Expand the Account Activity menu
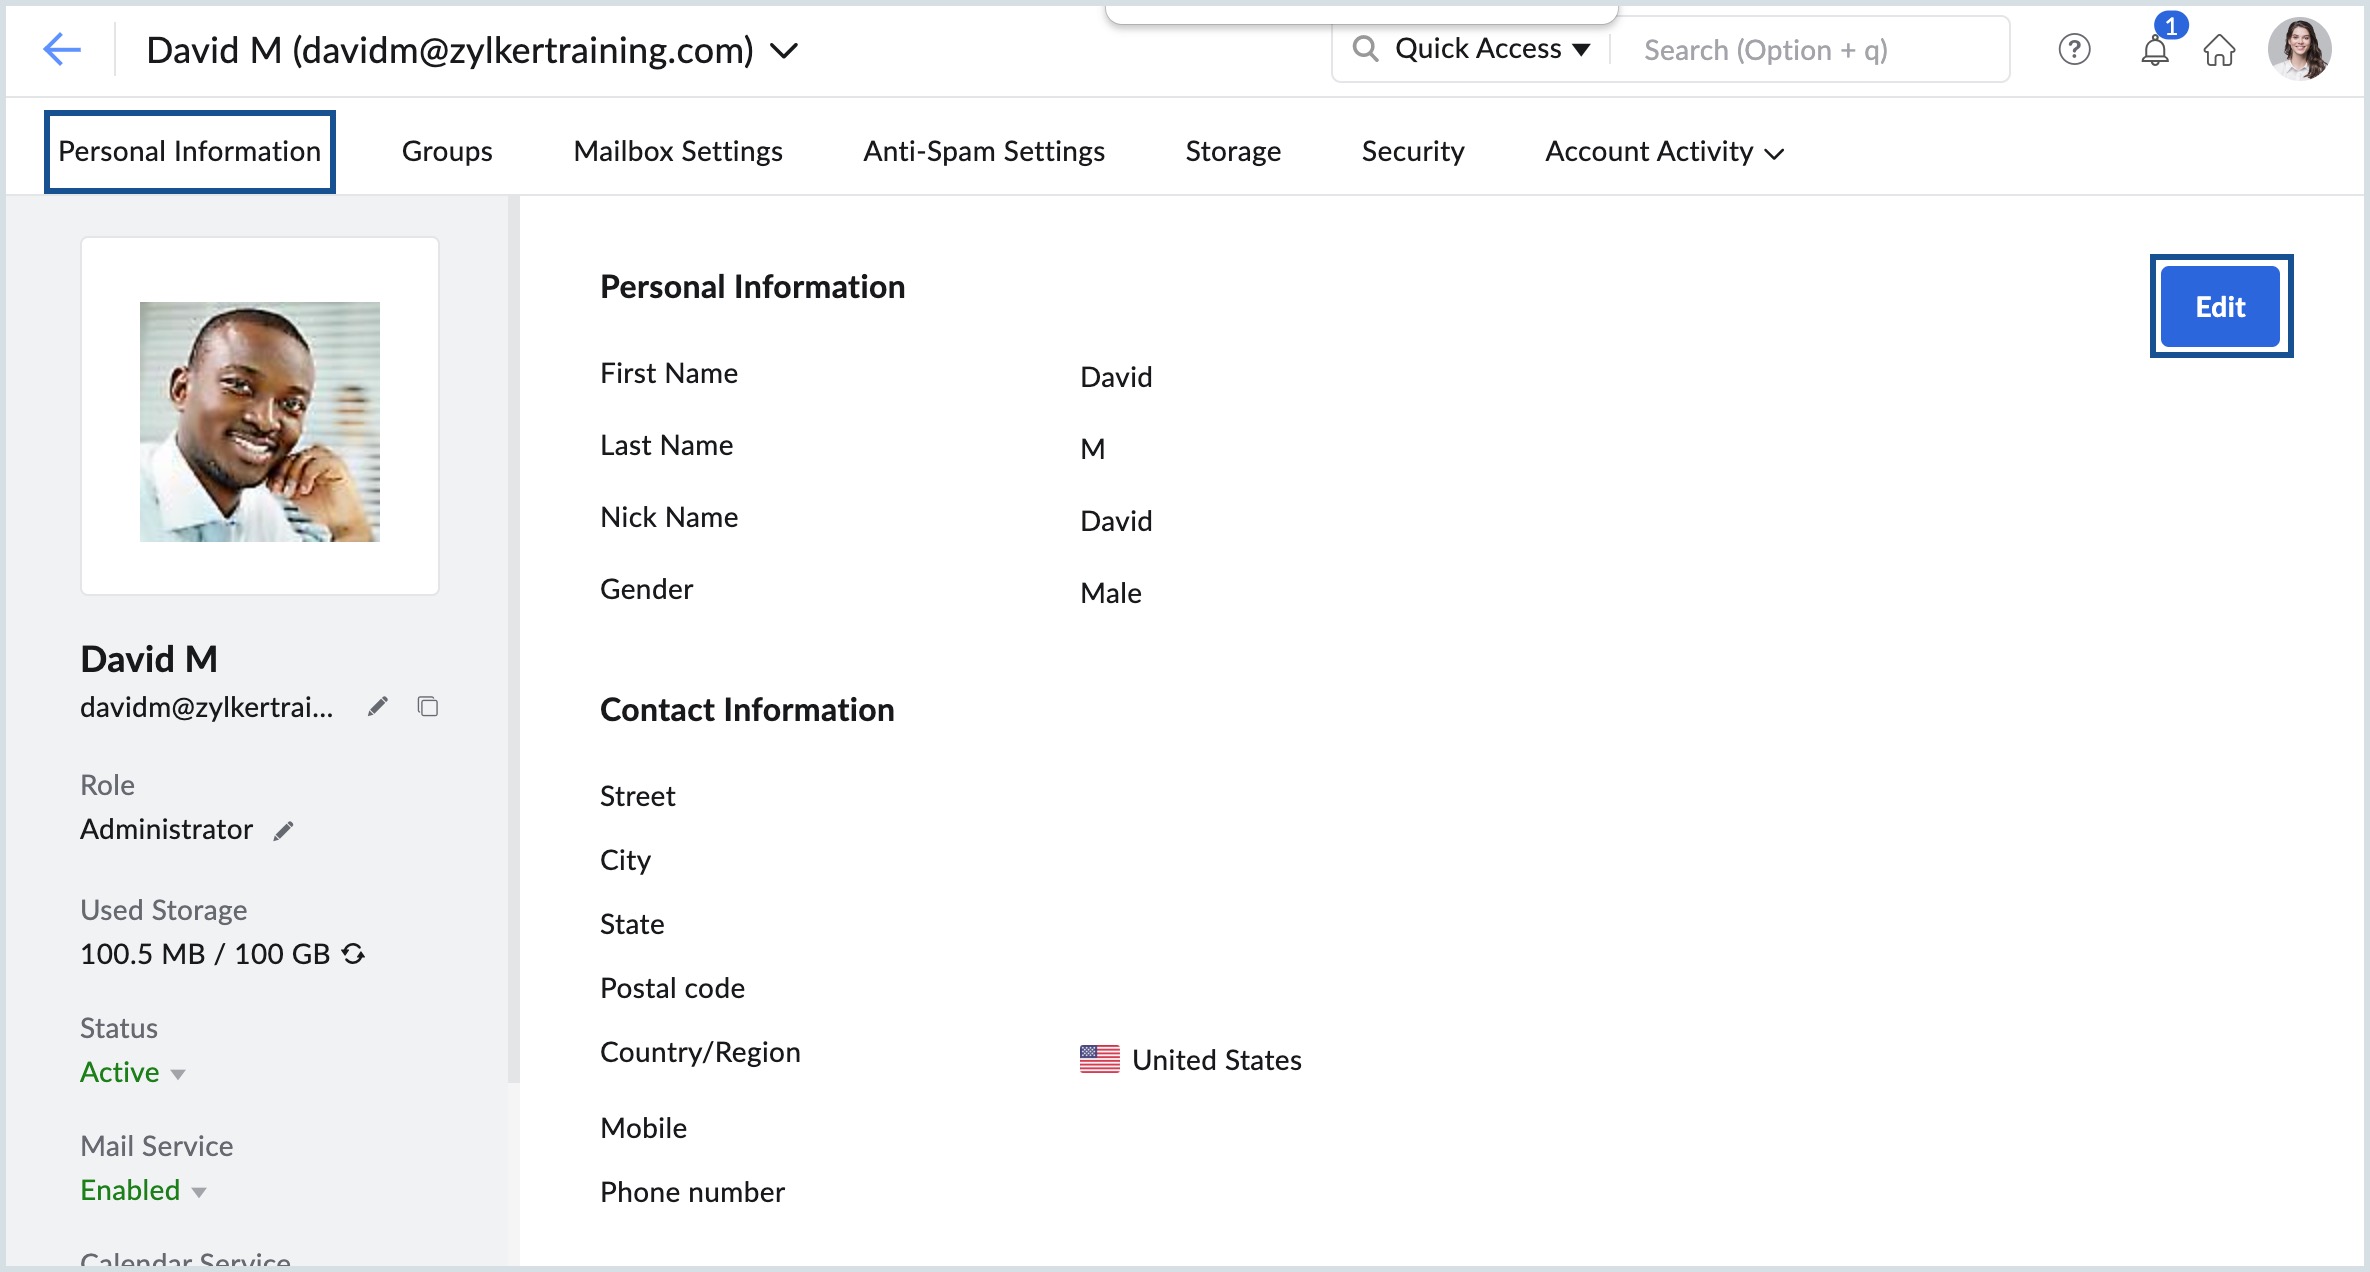2370x1272 pixels. 1664,152
